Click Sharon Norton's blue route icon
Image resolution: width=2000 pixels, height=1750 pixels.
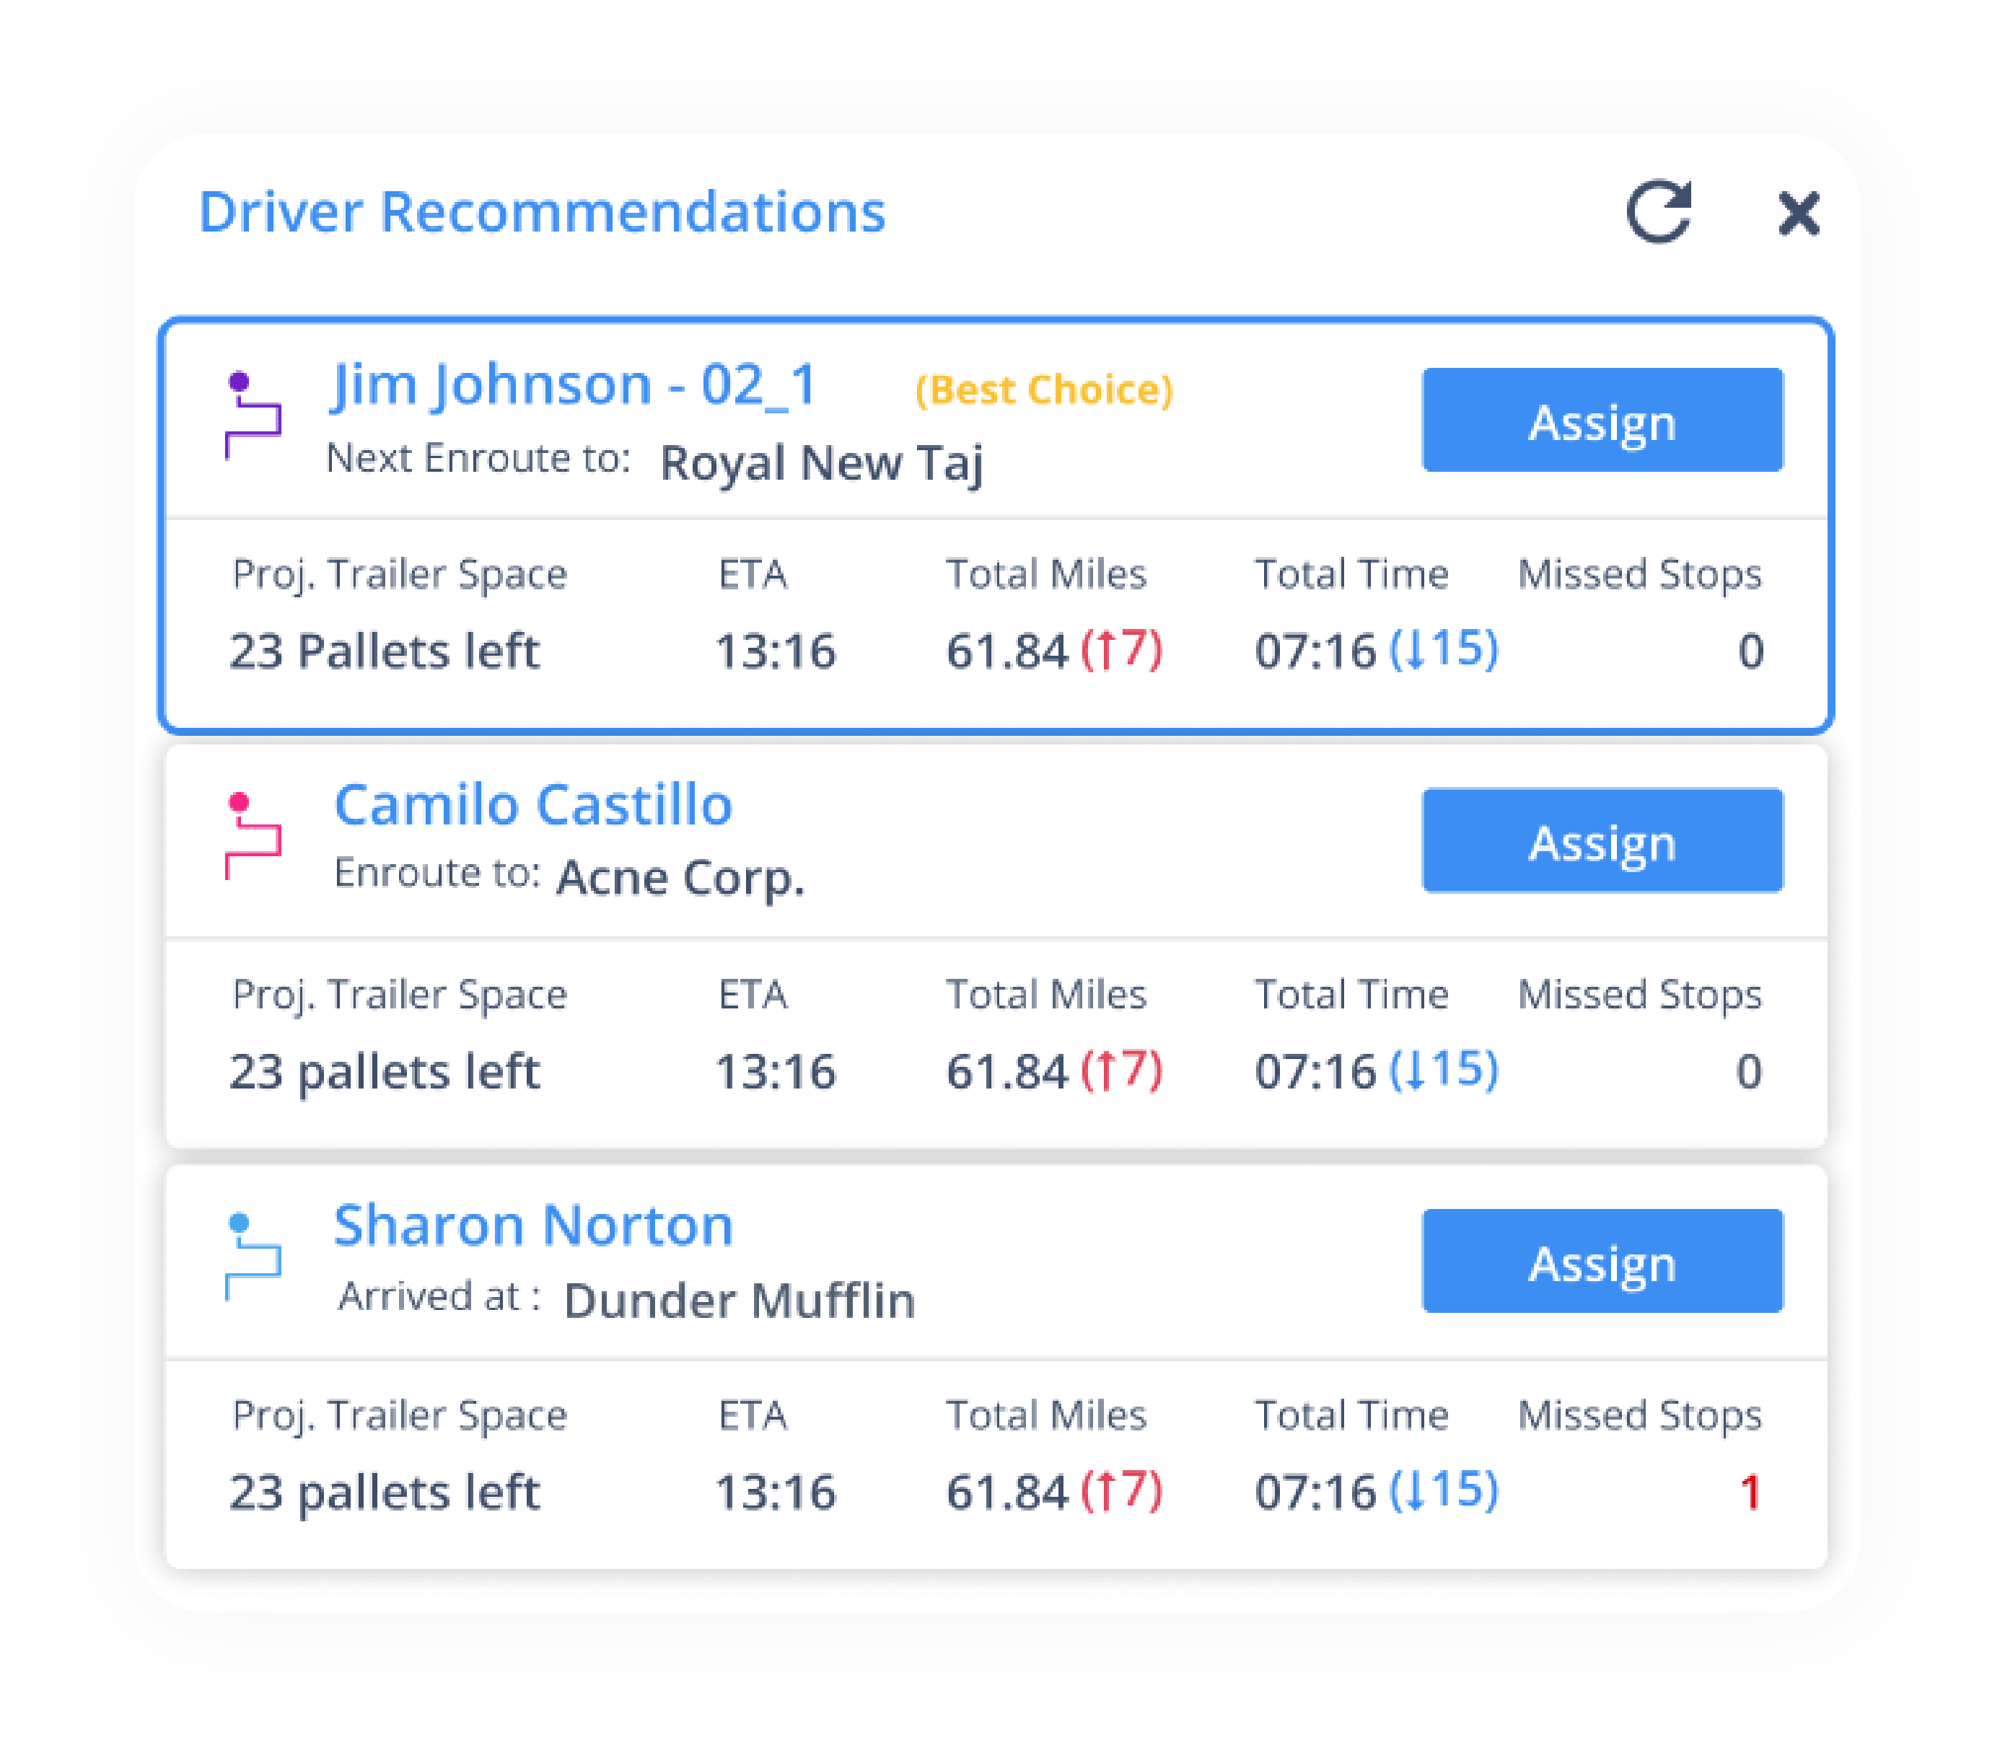point(251,1256)
